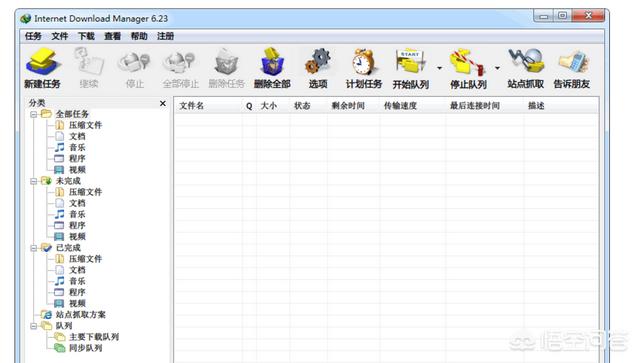640x363 pixels.
Task: Select 主要下载队列 in the tree
Action: [94, 337]
